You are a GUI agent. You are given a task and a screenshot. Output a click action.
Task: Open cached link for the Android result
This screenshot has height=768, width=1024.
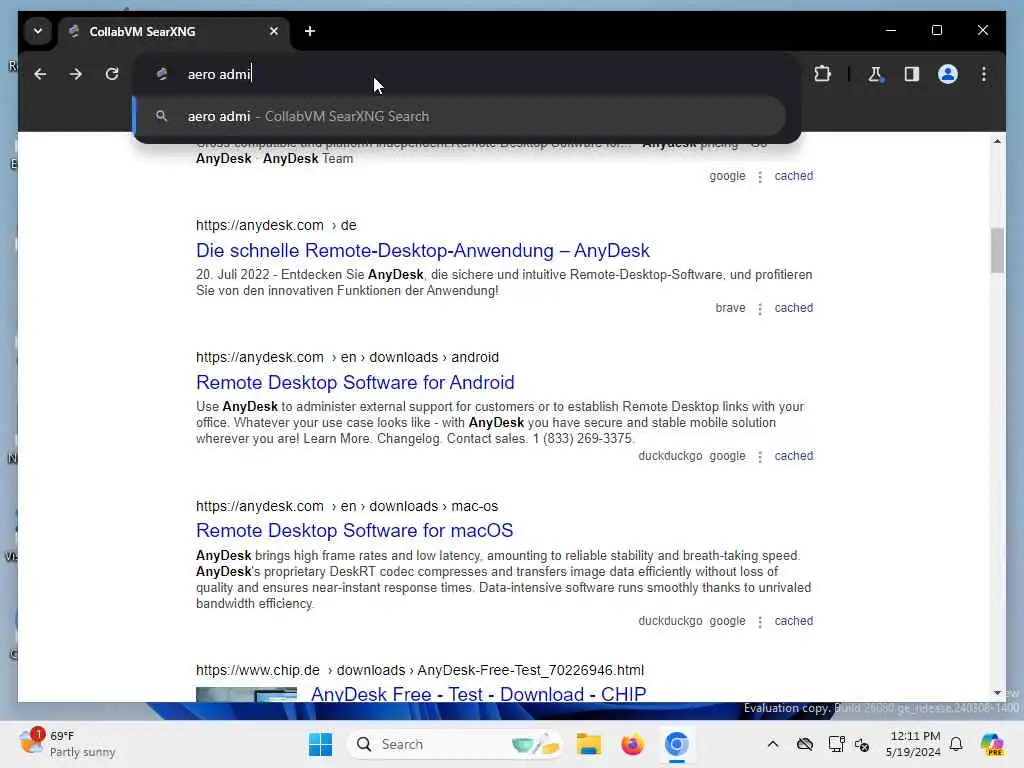coord(793,456)
